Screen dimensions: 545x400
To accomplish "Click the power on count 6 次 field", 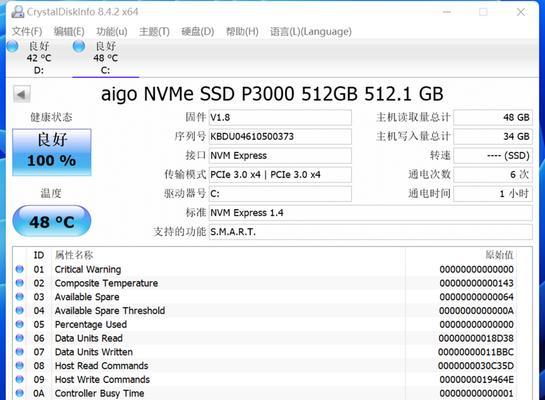I will click(x=493, y=175).
